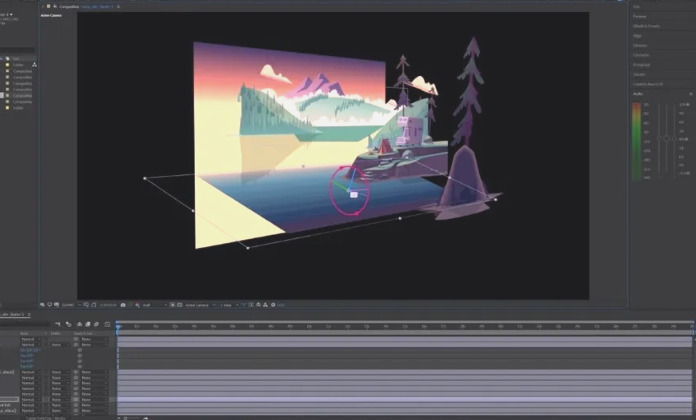Click the center audio level slider handle
The image size is (696, 420).
pos(668,137)
